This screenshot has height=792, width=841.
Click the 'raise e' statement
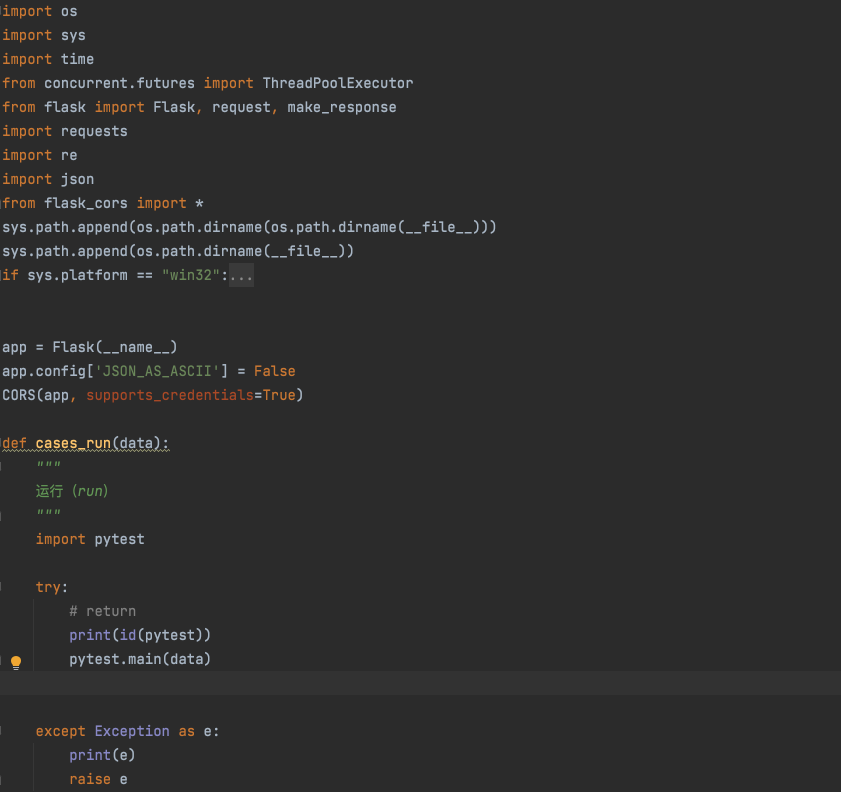coord(98,779)
